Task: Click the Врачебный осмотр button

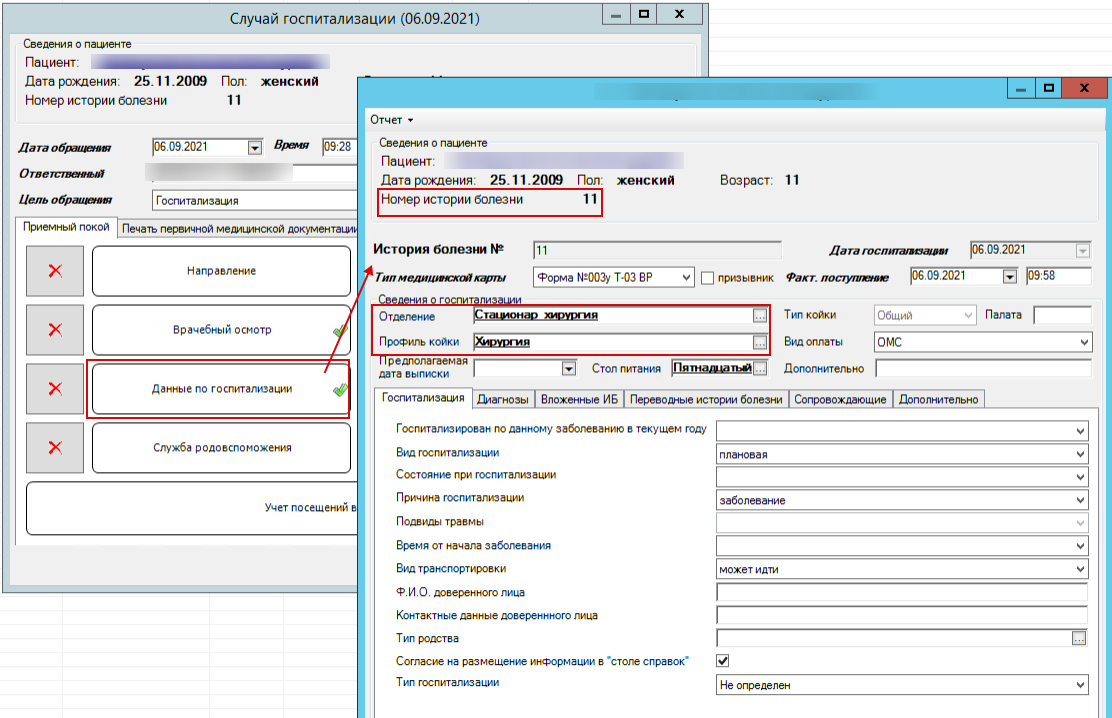Action: (221, 330)
